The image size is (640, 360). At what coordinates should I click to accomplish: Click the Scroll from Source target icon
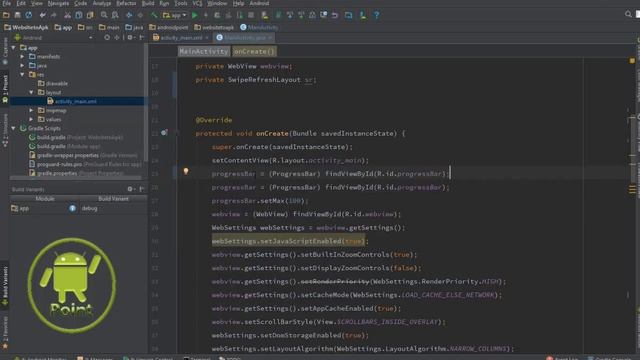point(107,38)
